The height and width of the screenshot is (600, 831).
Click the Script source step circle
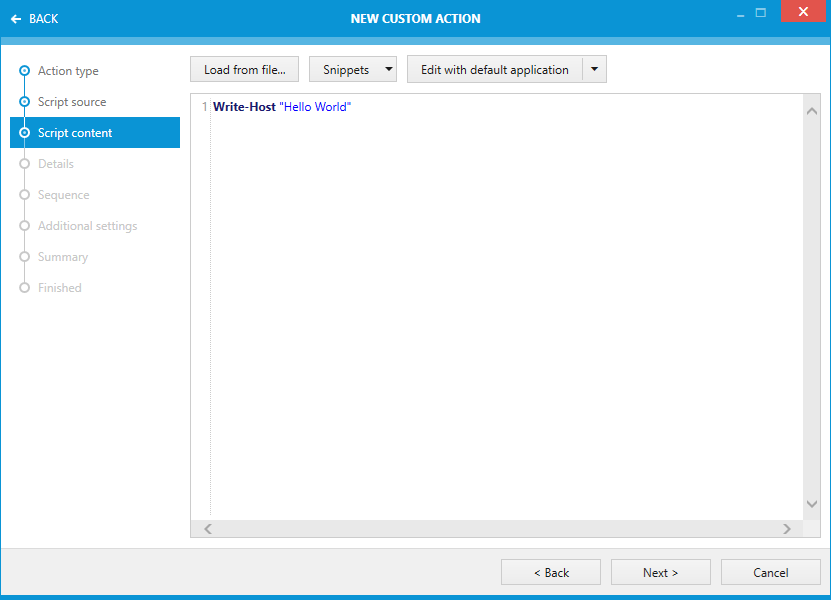tap(23, 101)
